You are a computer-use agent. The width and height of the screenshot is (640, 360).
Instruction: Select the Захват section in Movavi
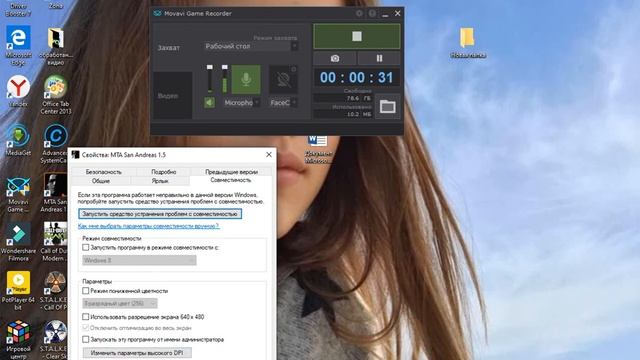(169, 48)
